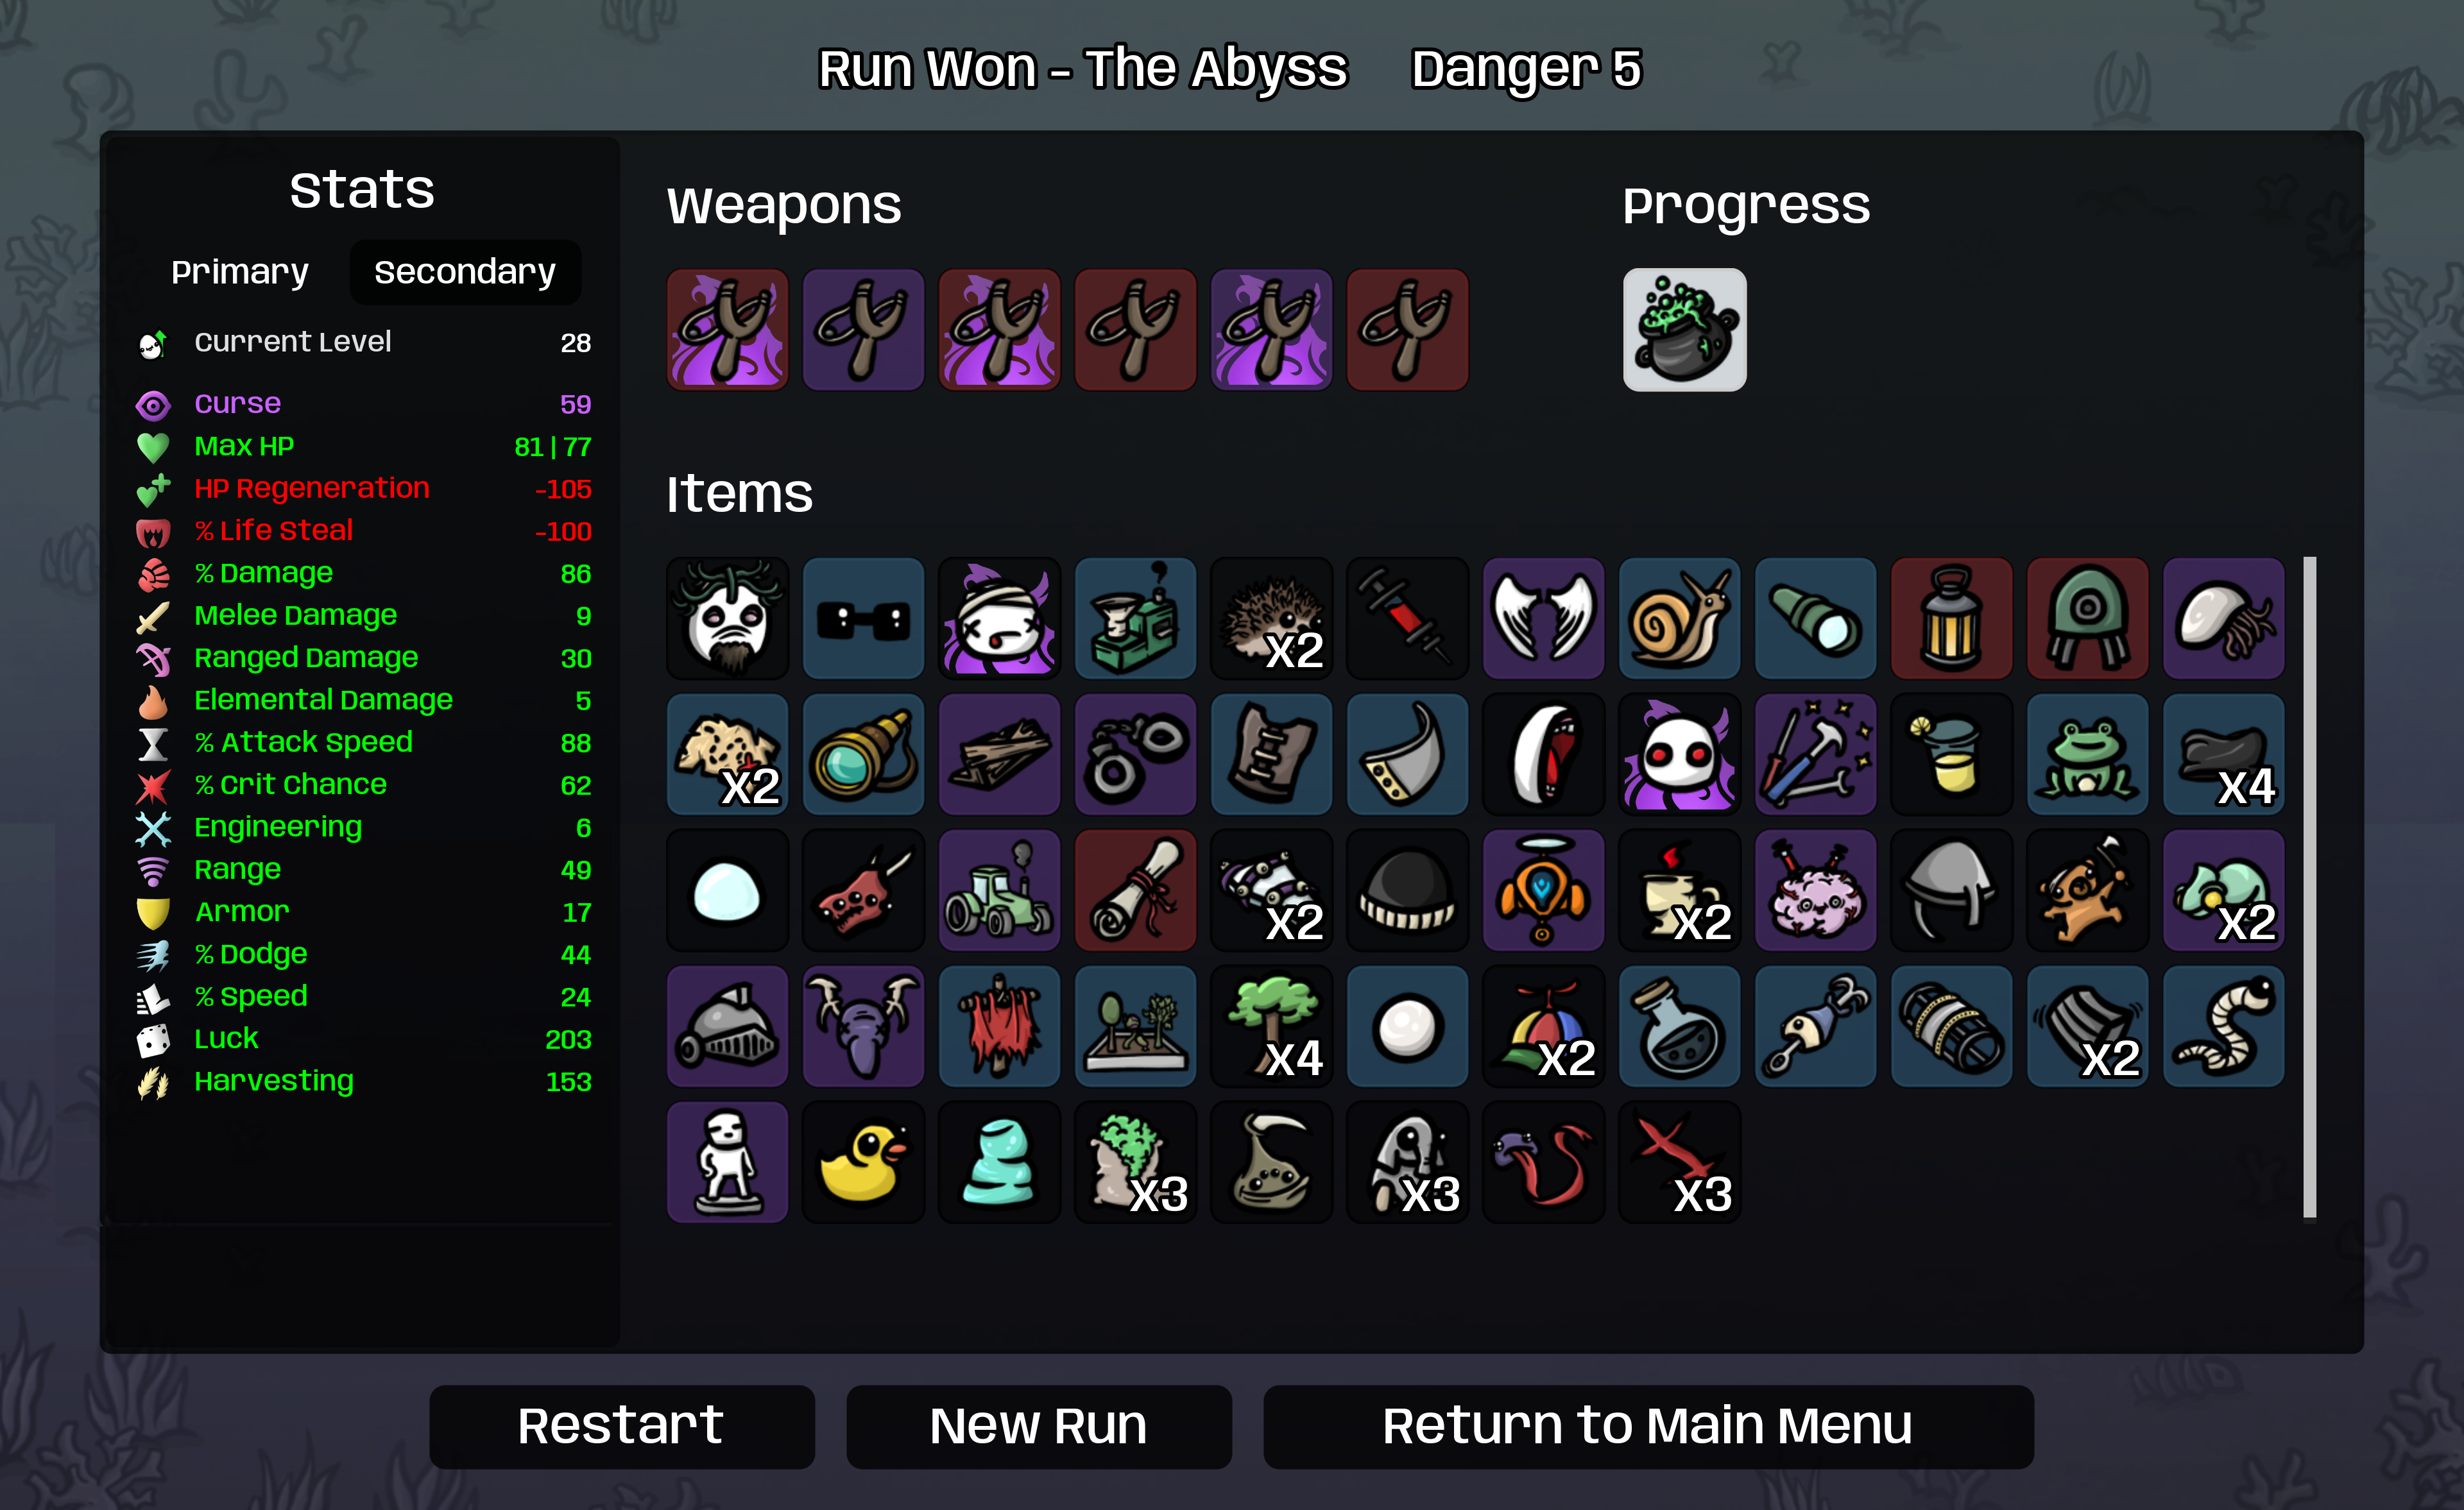Start a New Run

tap(1038, 1426)
